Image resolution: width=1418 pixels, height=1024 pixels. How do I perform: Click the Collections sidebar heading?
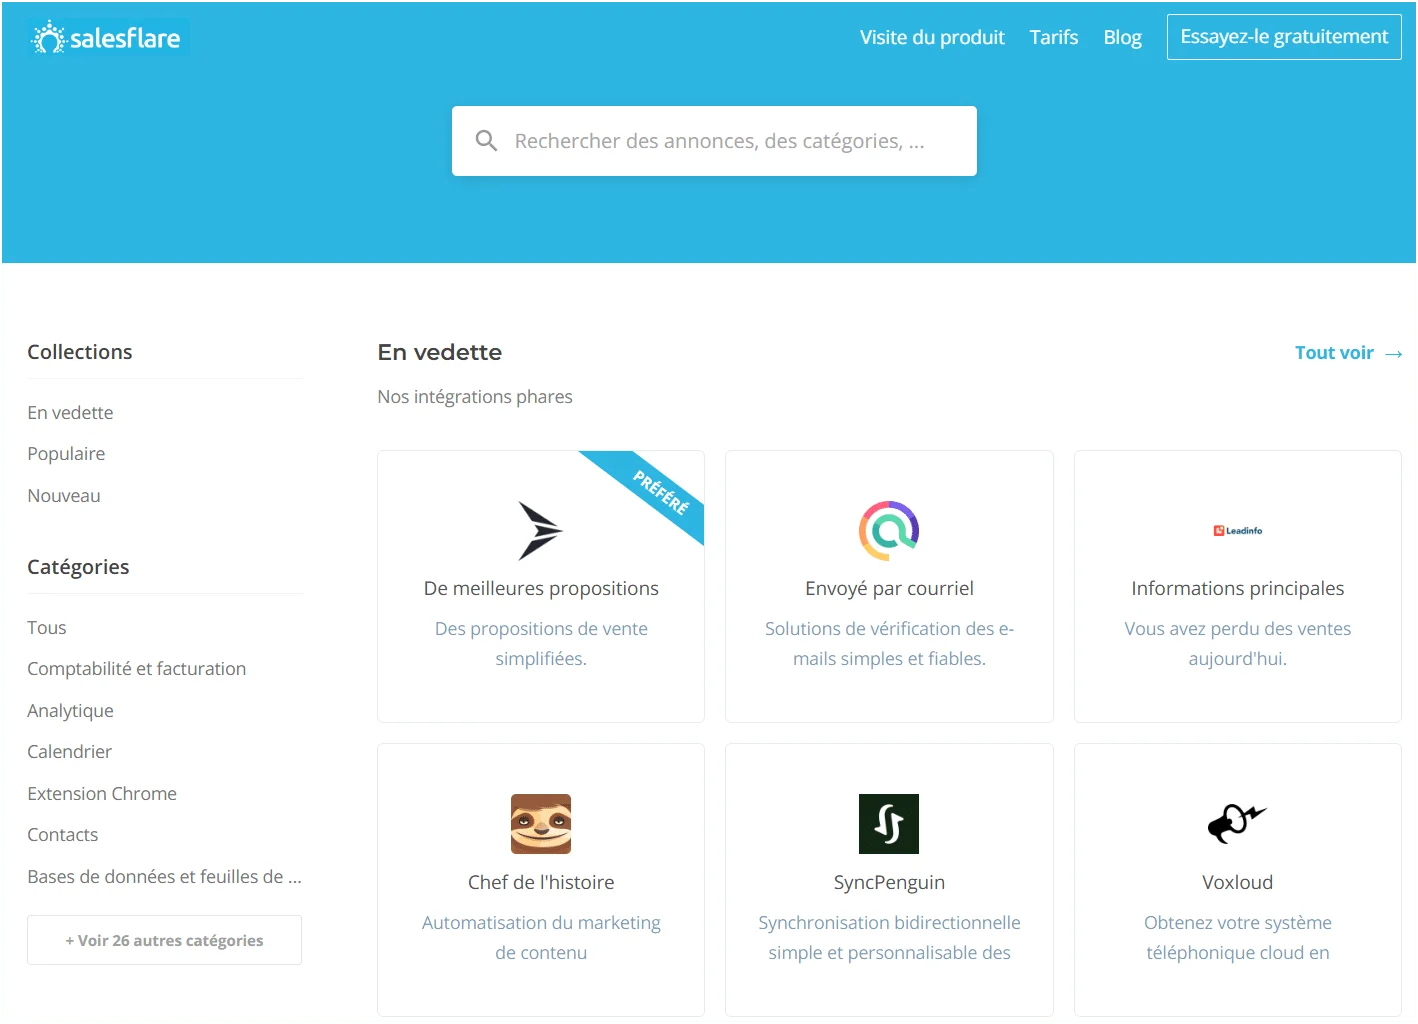click(80, 352)
